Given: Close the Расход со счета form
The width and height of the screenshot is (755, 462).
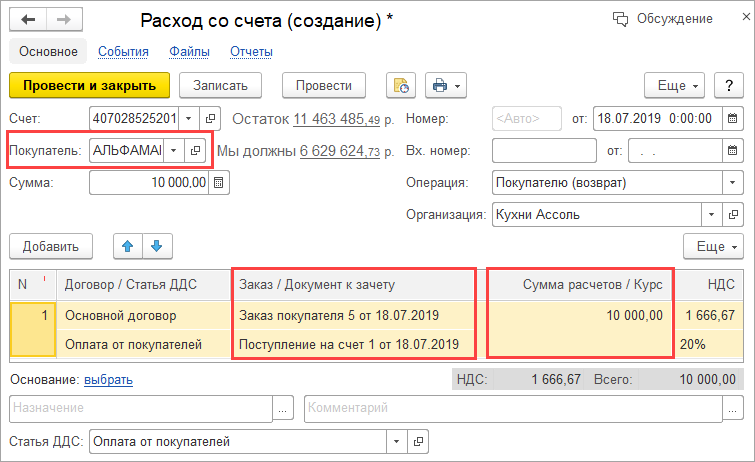Looking at the screenshot, I should pos(746,17).
